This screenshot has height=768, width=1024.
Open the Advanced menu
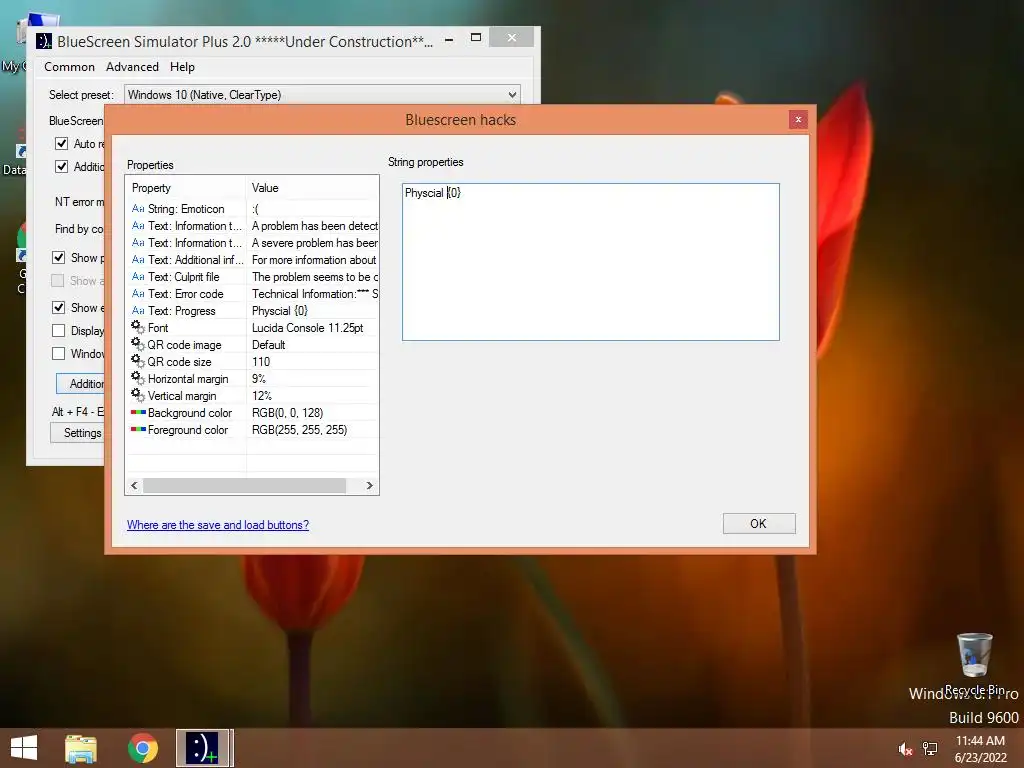132,67
